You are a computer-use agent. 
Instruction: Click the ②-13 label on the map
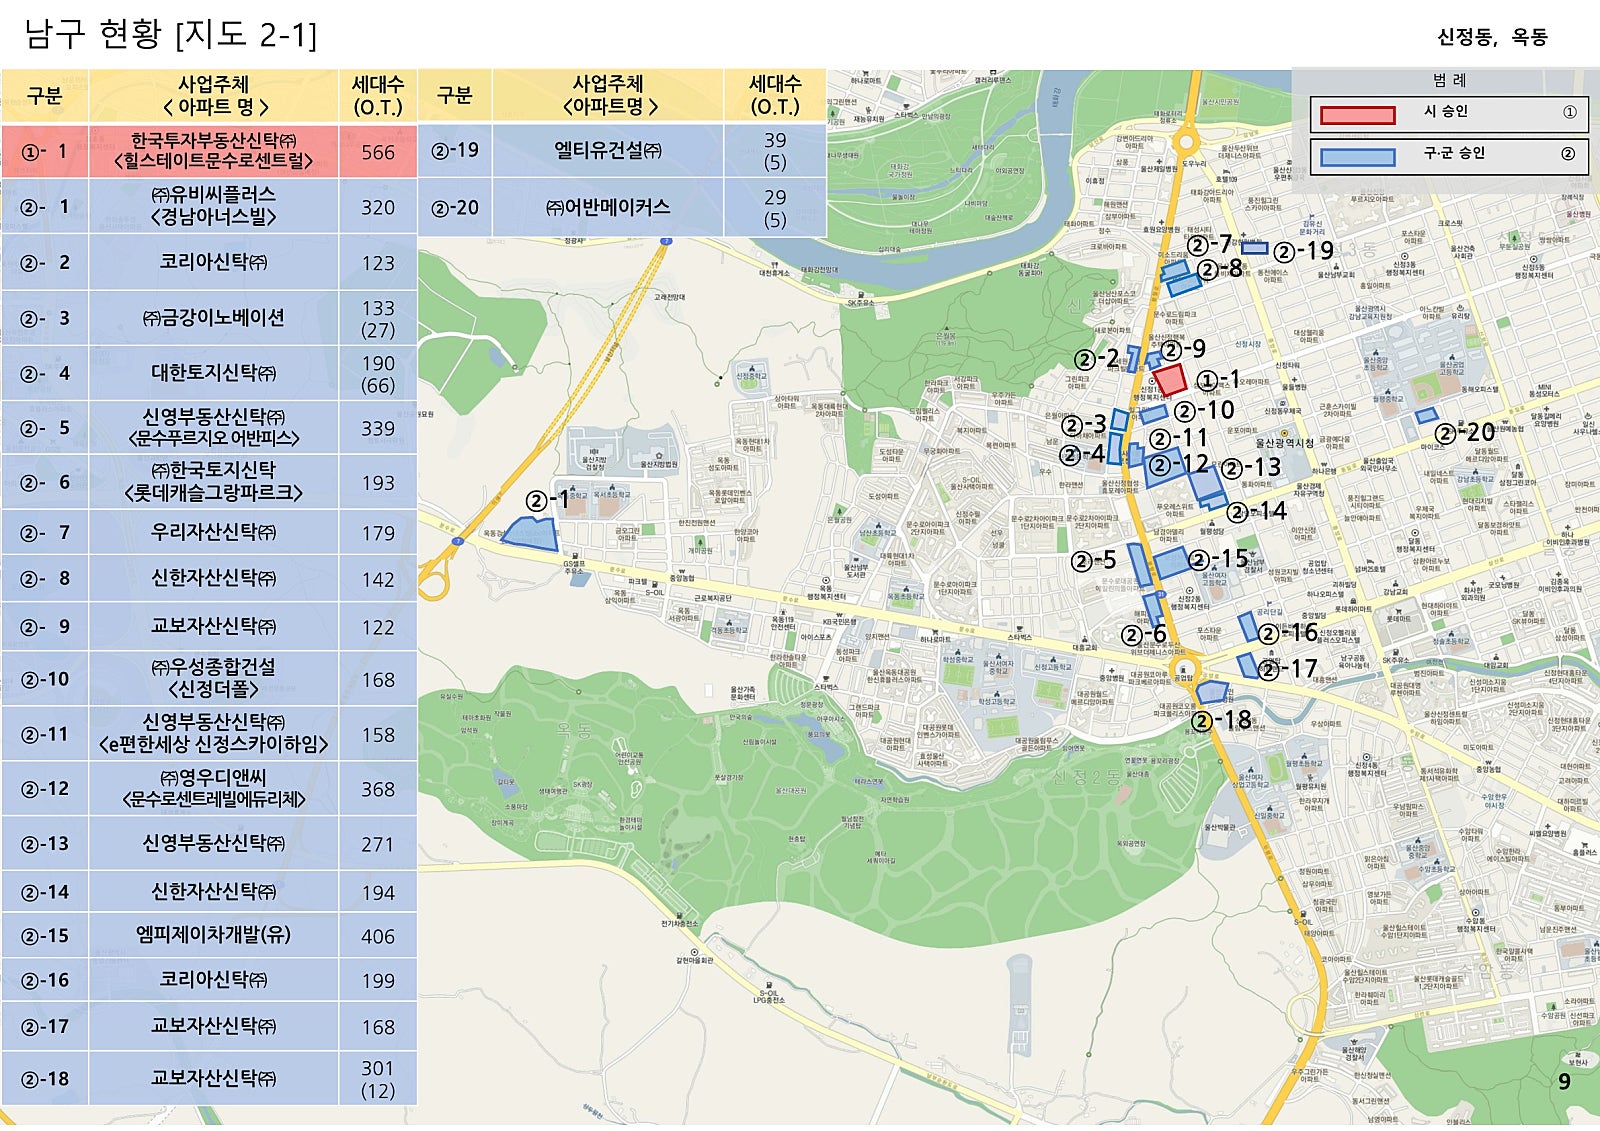click(x=1251, y=467)
